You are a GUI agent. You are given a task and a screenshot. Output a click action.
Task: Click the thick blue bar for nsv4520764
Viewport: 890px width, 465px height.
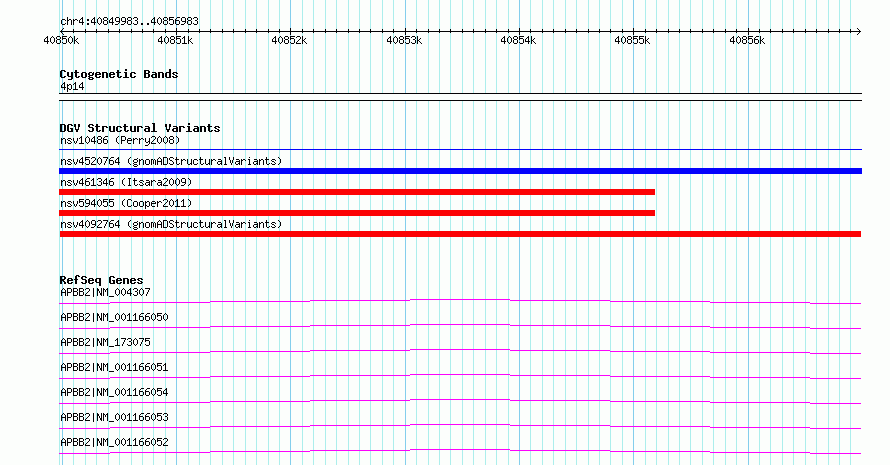tap(460, 171)
